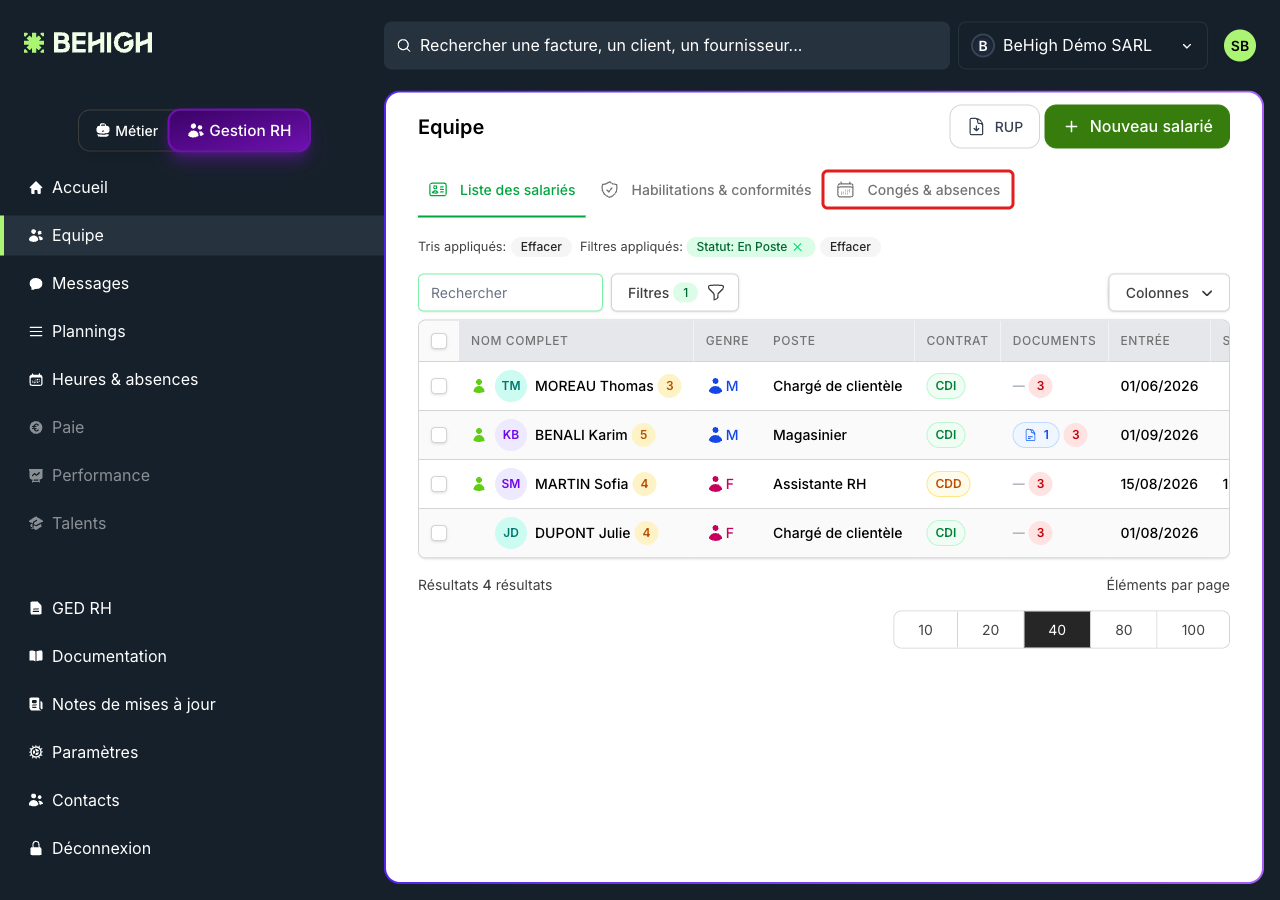
Task: Click the KB avatar for BENALI Karim
Action: pos(511,435)
